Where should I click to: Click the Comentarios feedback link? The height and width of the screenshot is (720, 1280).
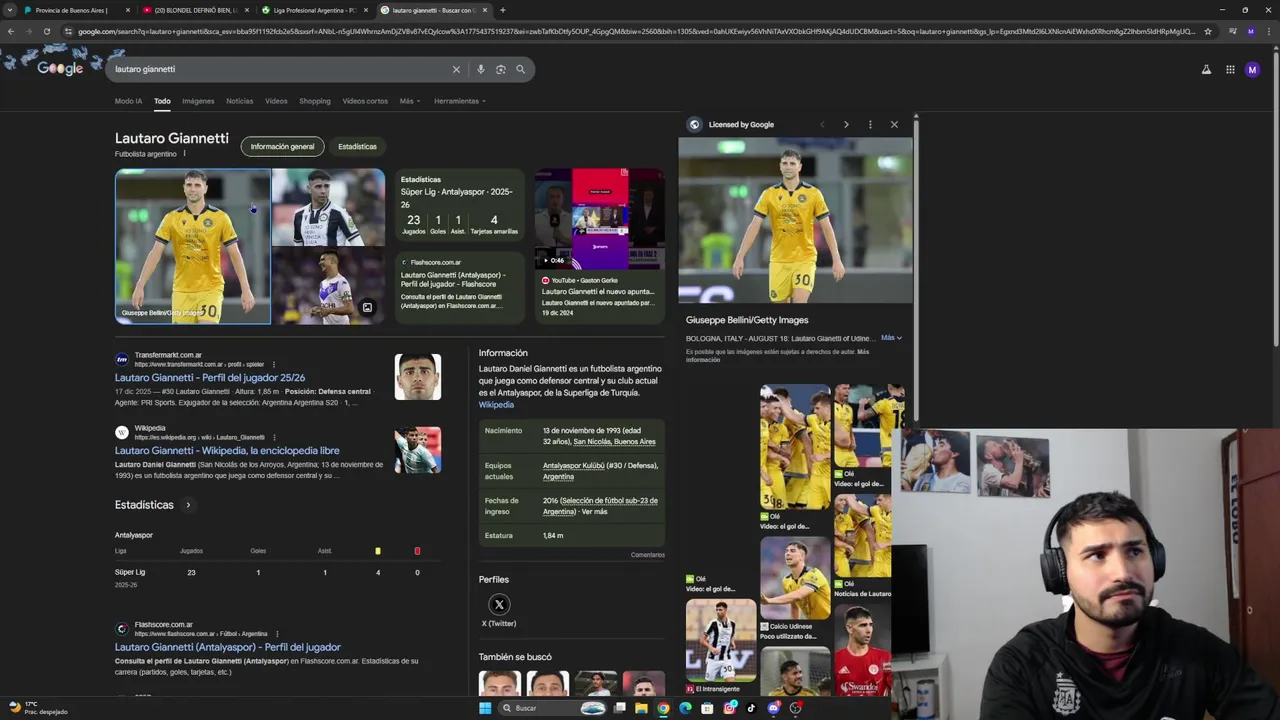pyautogui.click(x=648, y=555)
